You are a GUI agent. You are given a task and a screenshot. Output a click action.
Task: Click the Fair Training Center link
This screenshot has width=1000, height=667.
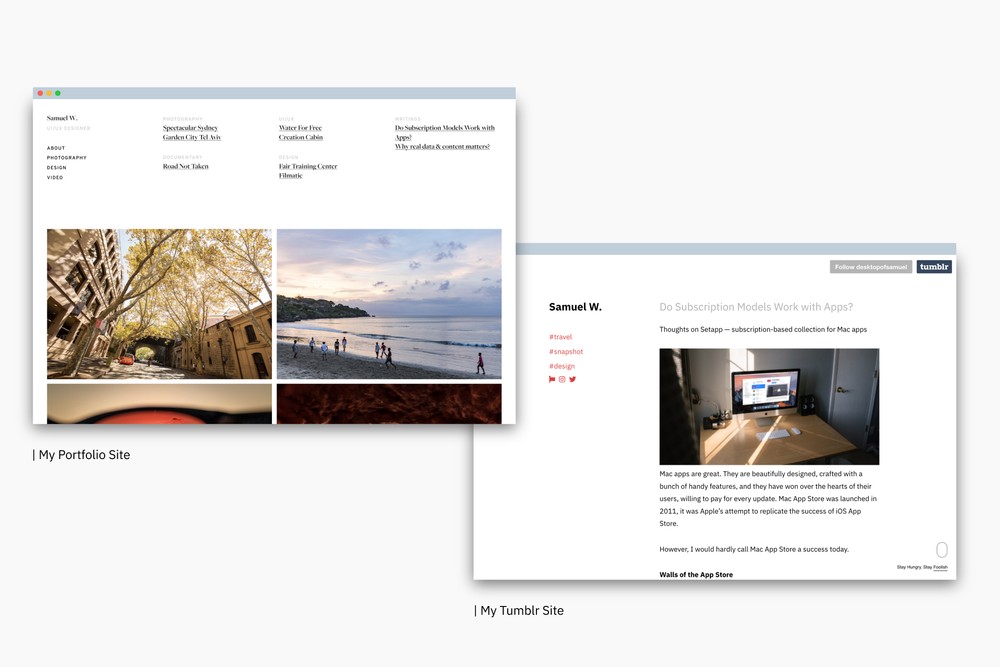click(x=308, y=167)
